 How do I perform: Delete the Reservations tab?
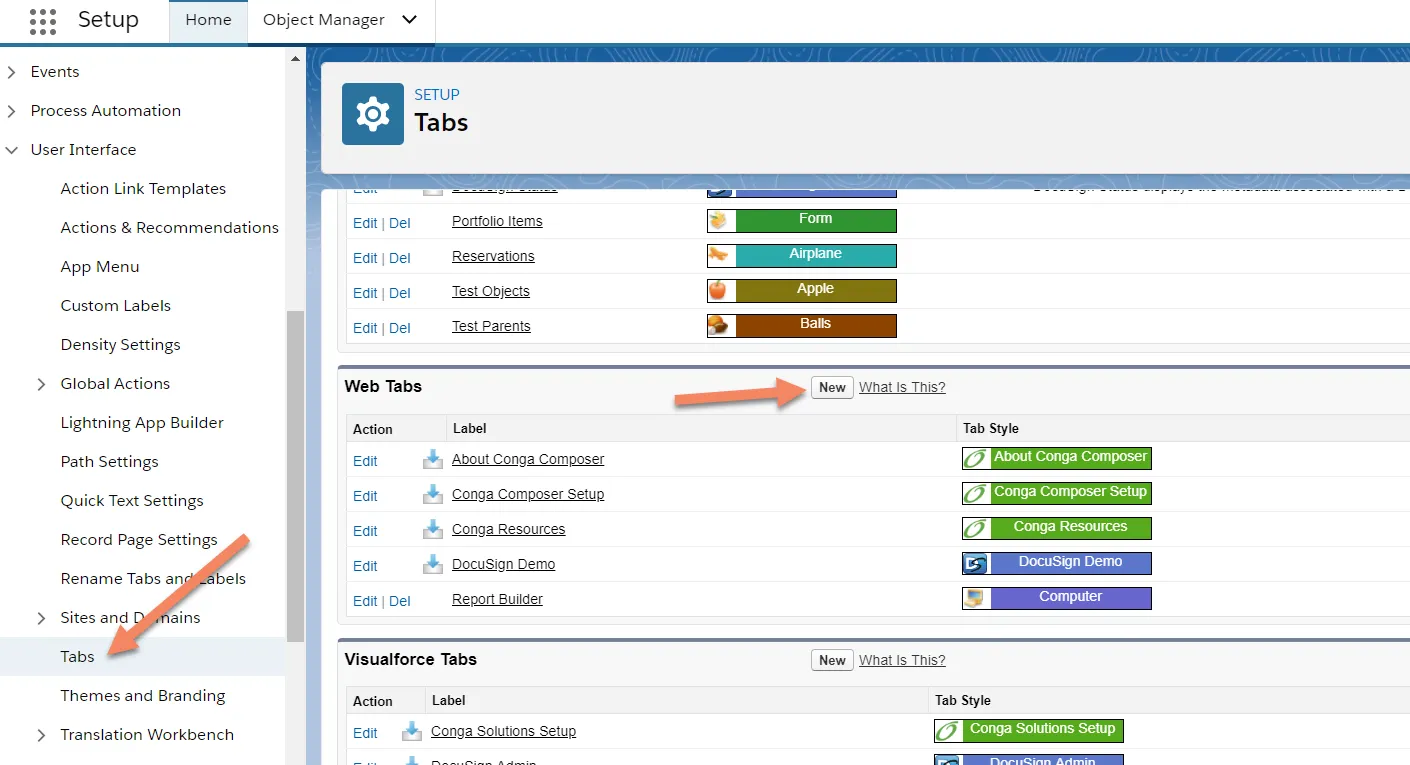point(400,258)
